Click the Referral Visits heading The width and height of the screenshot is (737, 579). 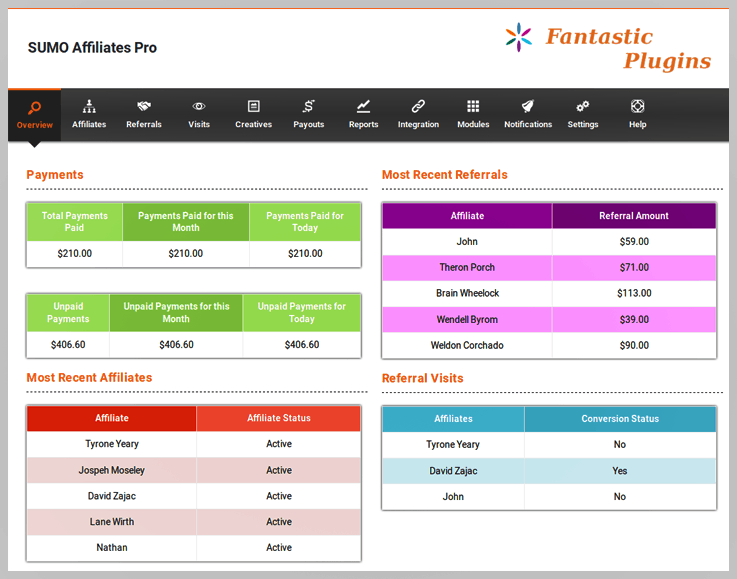click(423, 378)
